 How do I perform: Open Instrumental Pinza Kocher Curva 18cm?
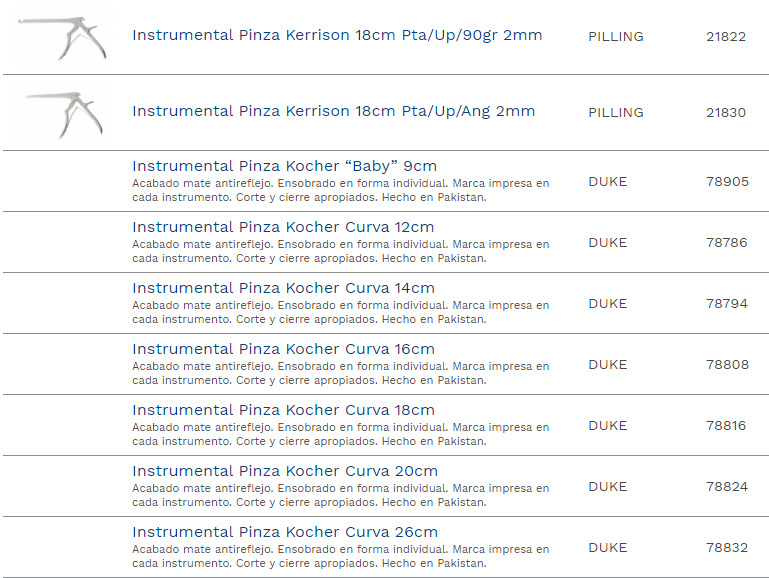tap(283, 410)
